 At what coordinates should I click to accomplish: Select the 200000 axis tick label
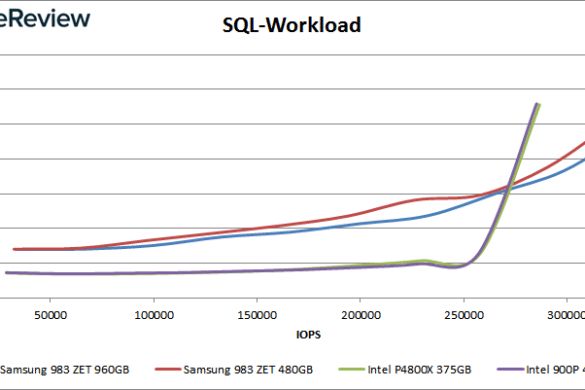[361, 315]
